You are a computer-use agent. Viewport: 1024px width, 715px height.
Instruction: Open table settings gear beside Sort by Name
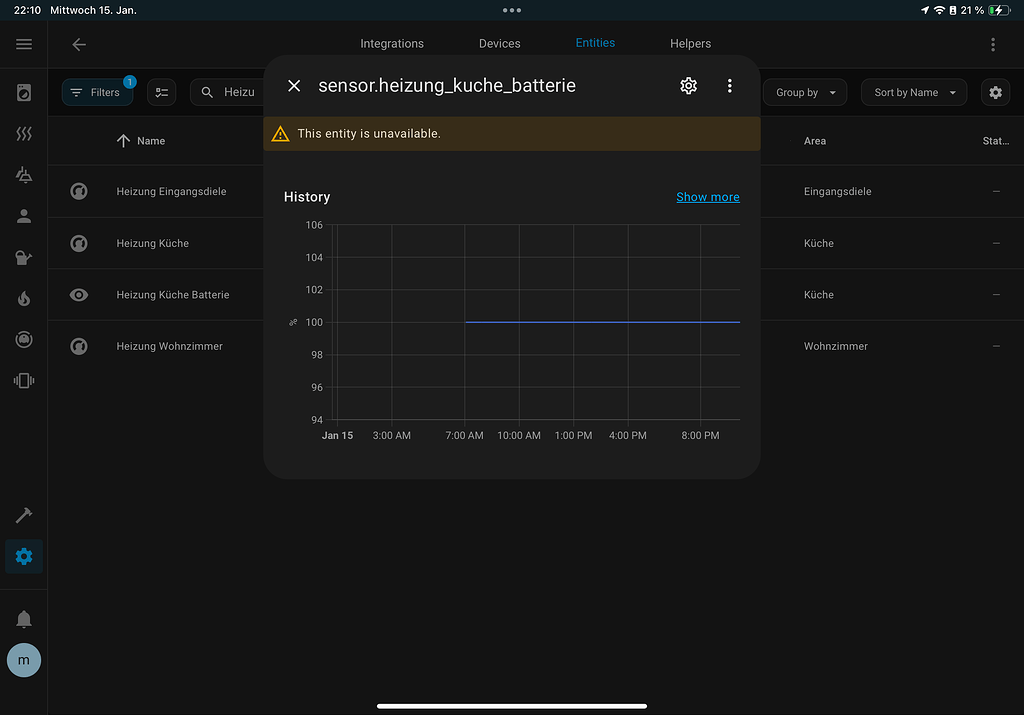click(x=995, y=92)
